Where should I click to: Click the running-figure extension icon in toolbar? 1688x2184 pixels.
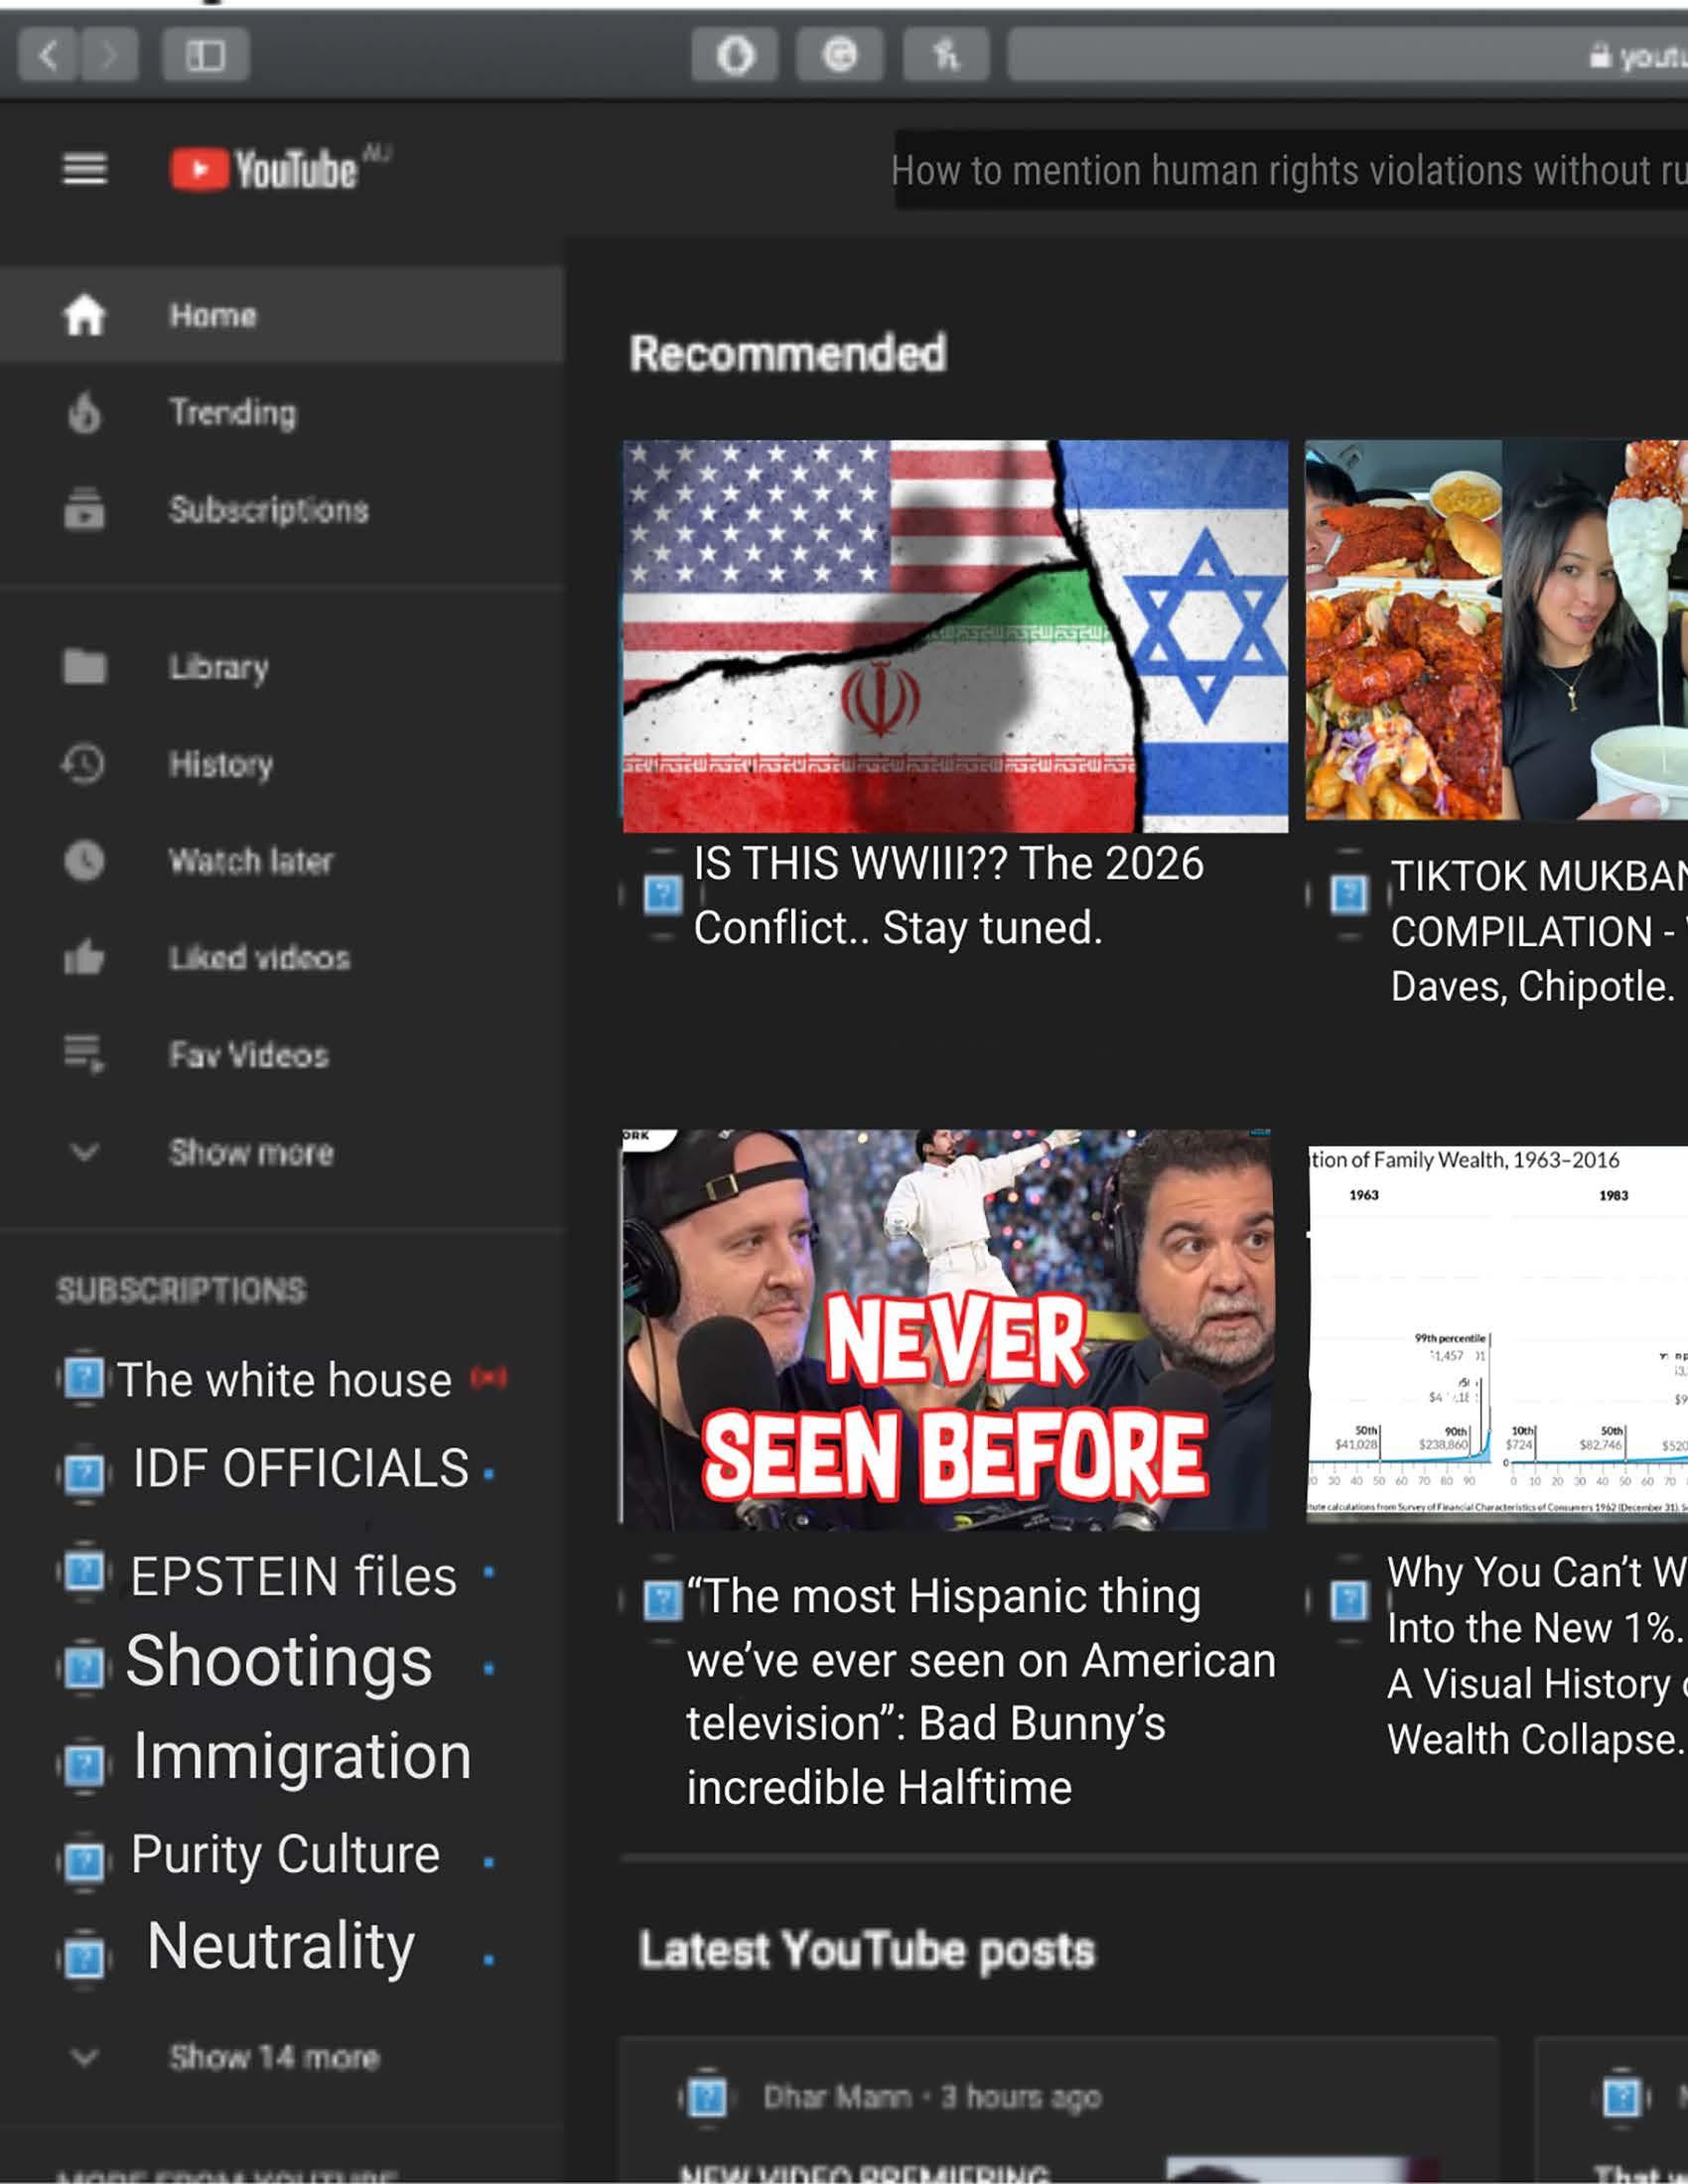(946, 55)
